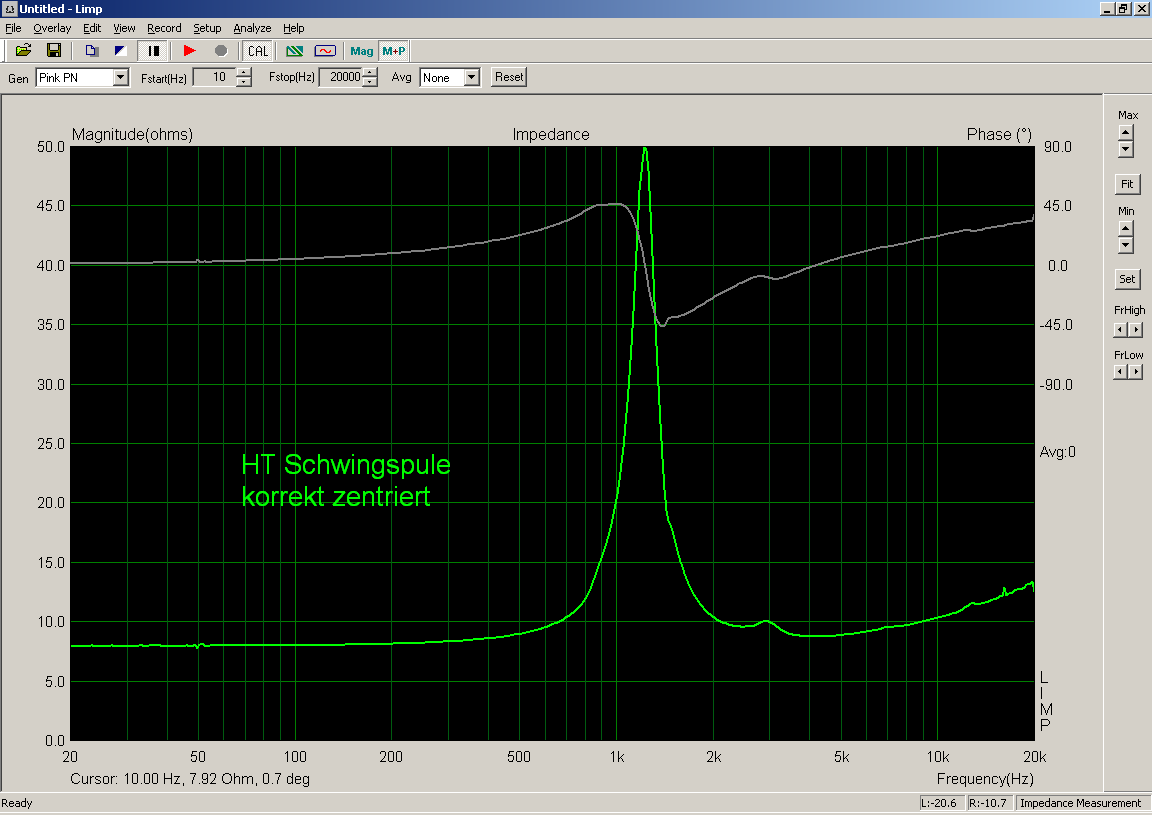This screenshot has height=815, width=1152.
Task: Click the 'Cursor: 10.00 Hz, 7.92 Ohm, 0.7 deg' readout
Action: pos(190,779)
